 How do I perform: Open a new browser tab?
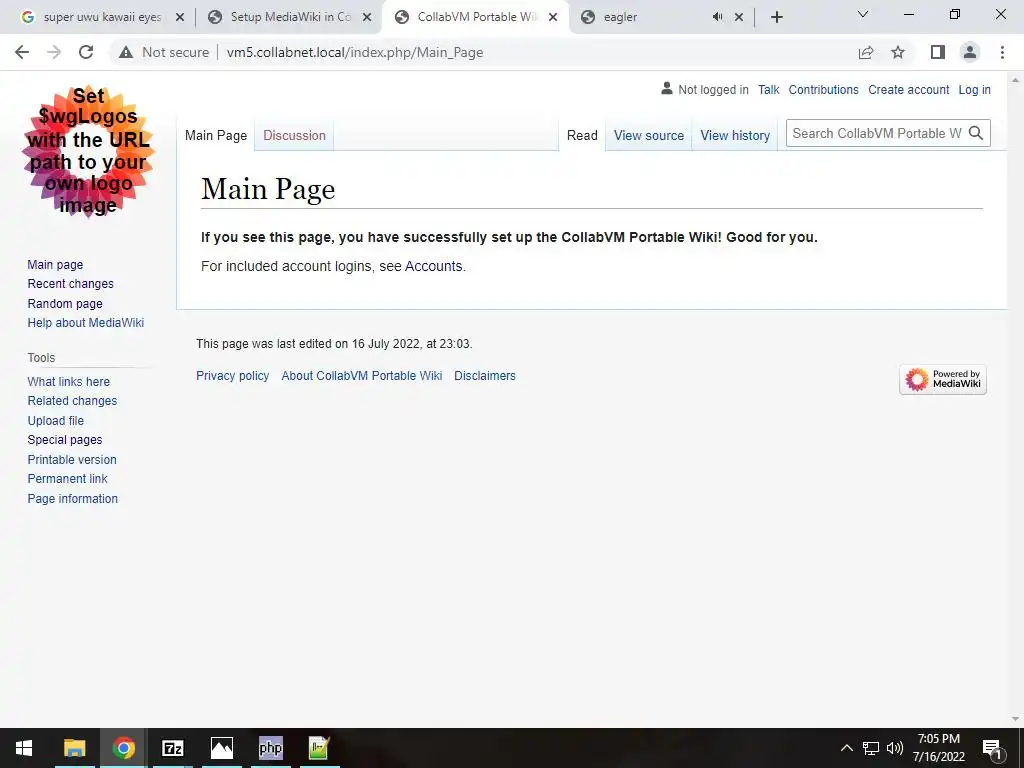(776, 17)
